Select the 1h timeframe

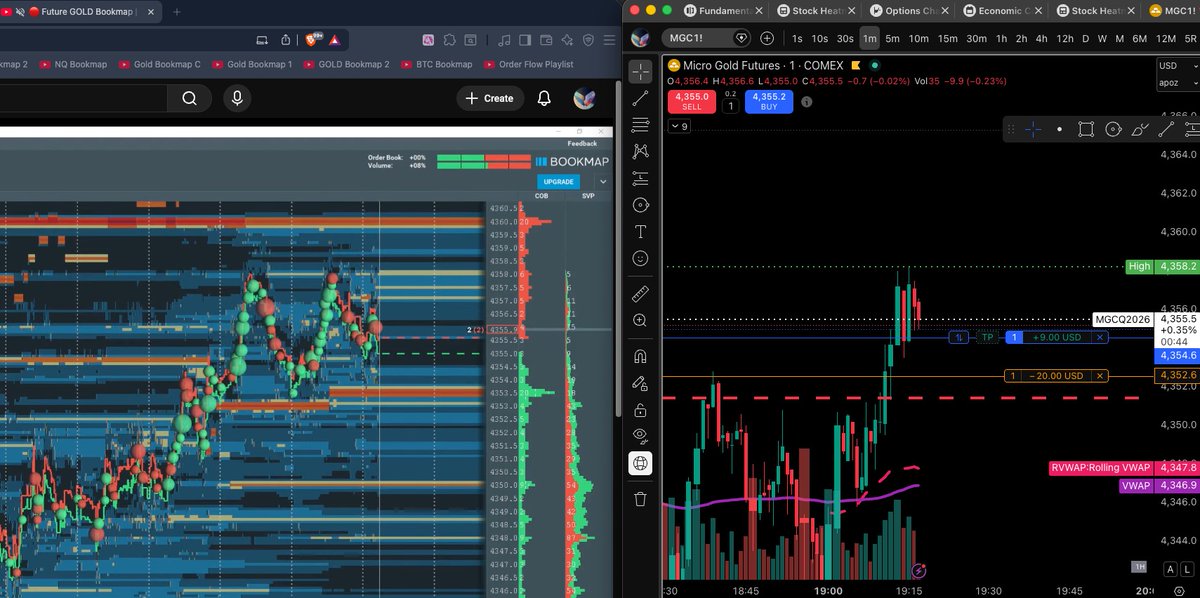coord(1001,38)
